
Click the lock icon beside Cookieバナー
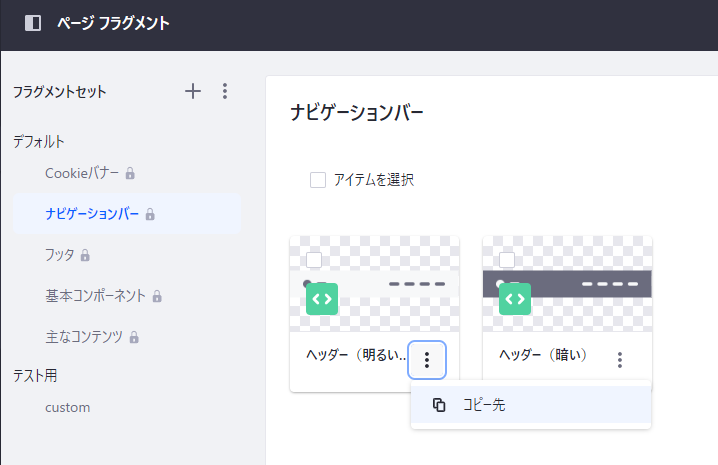click(x=130, y=173)
